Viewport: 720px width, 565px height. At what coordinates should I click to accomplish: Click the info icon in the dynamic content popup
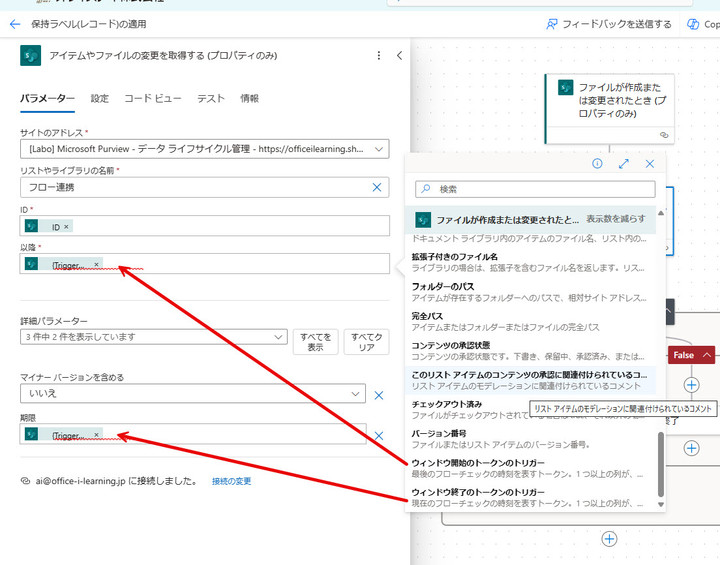(x=597, y=163)
